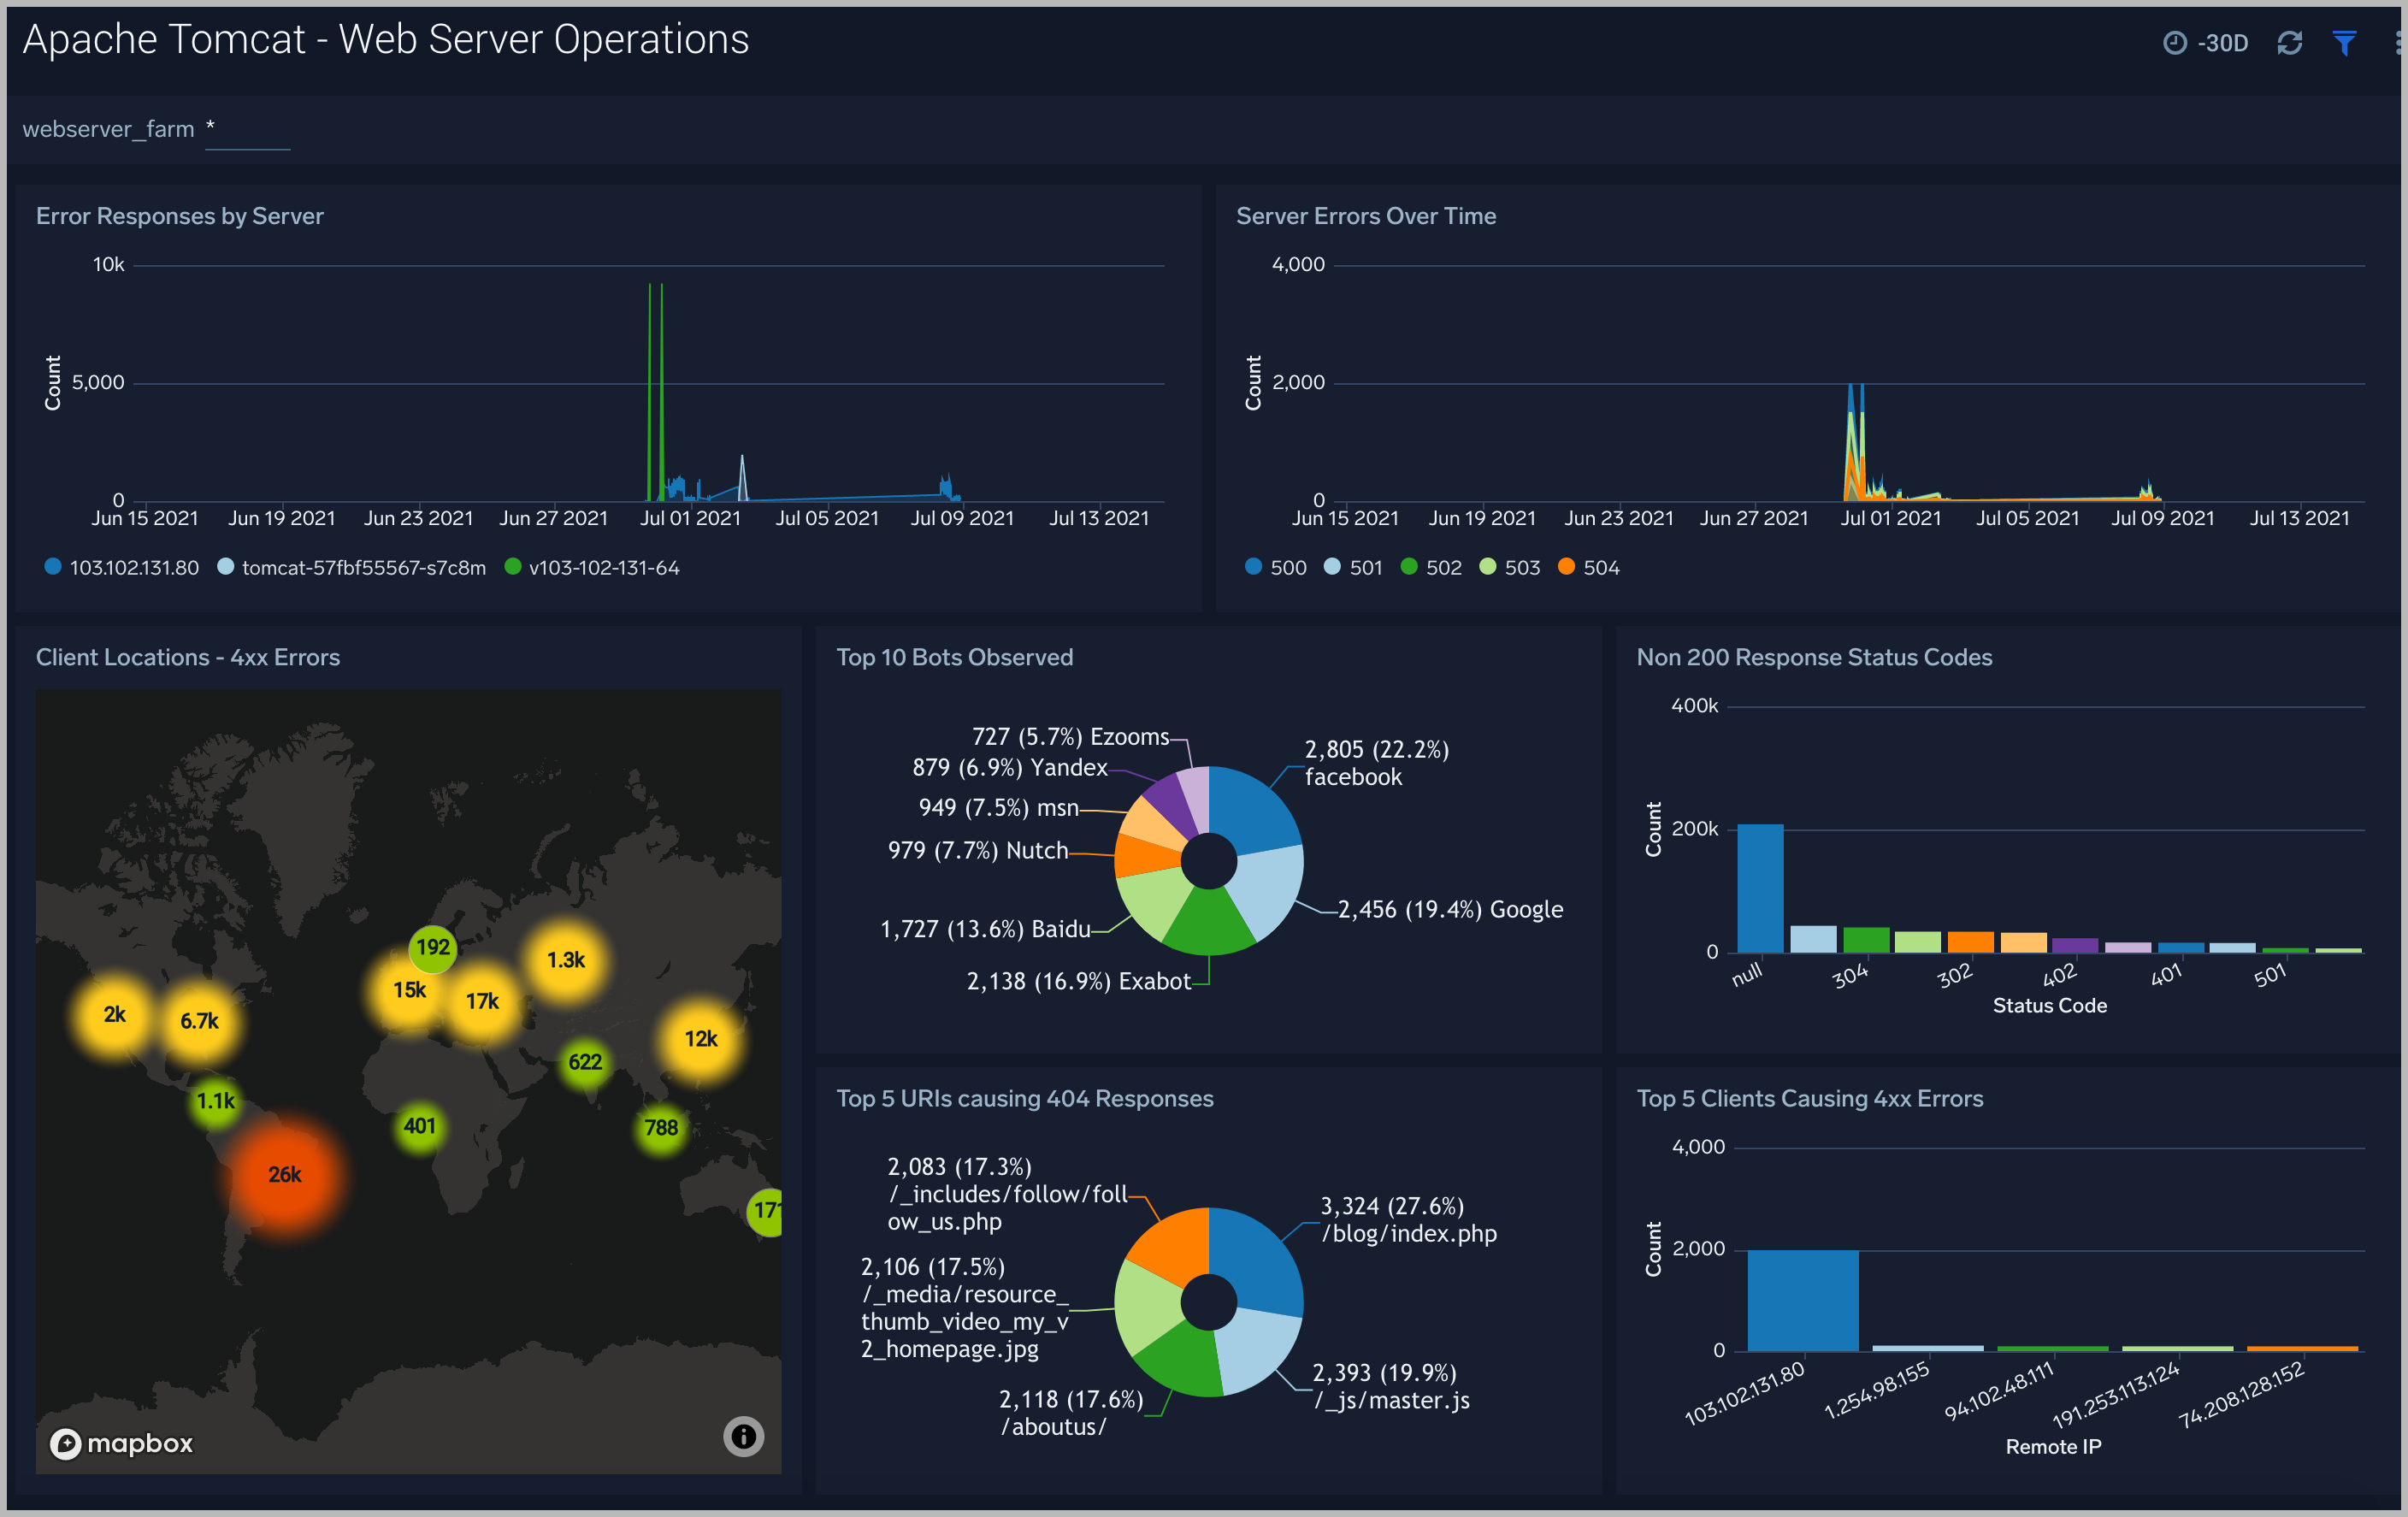The image size is (2408, 1517).
Task: Click the Top 10 Bots Observed title
Action: [x=954, y=657]
